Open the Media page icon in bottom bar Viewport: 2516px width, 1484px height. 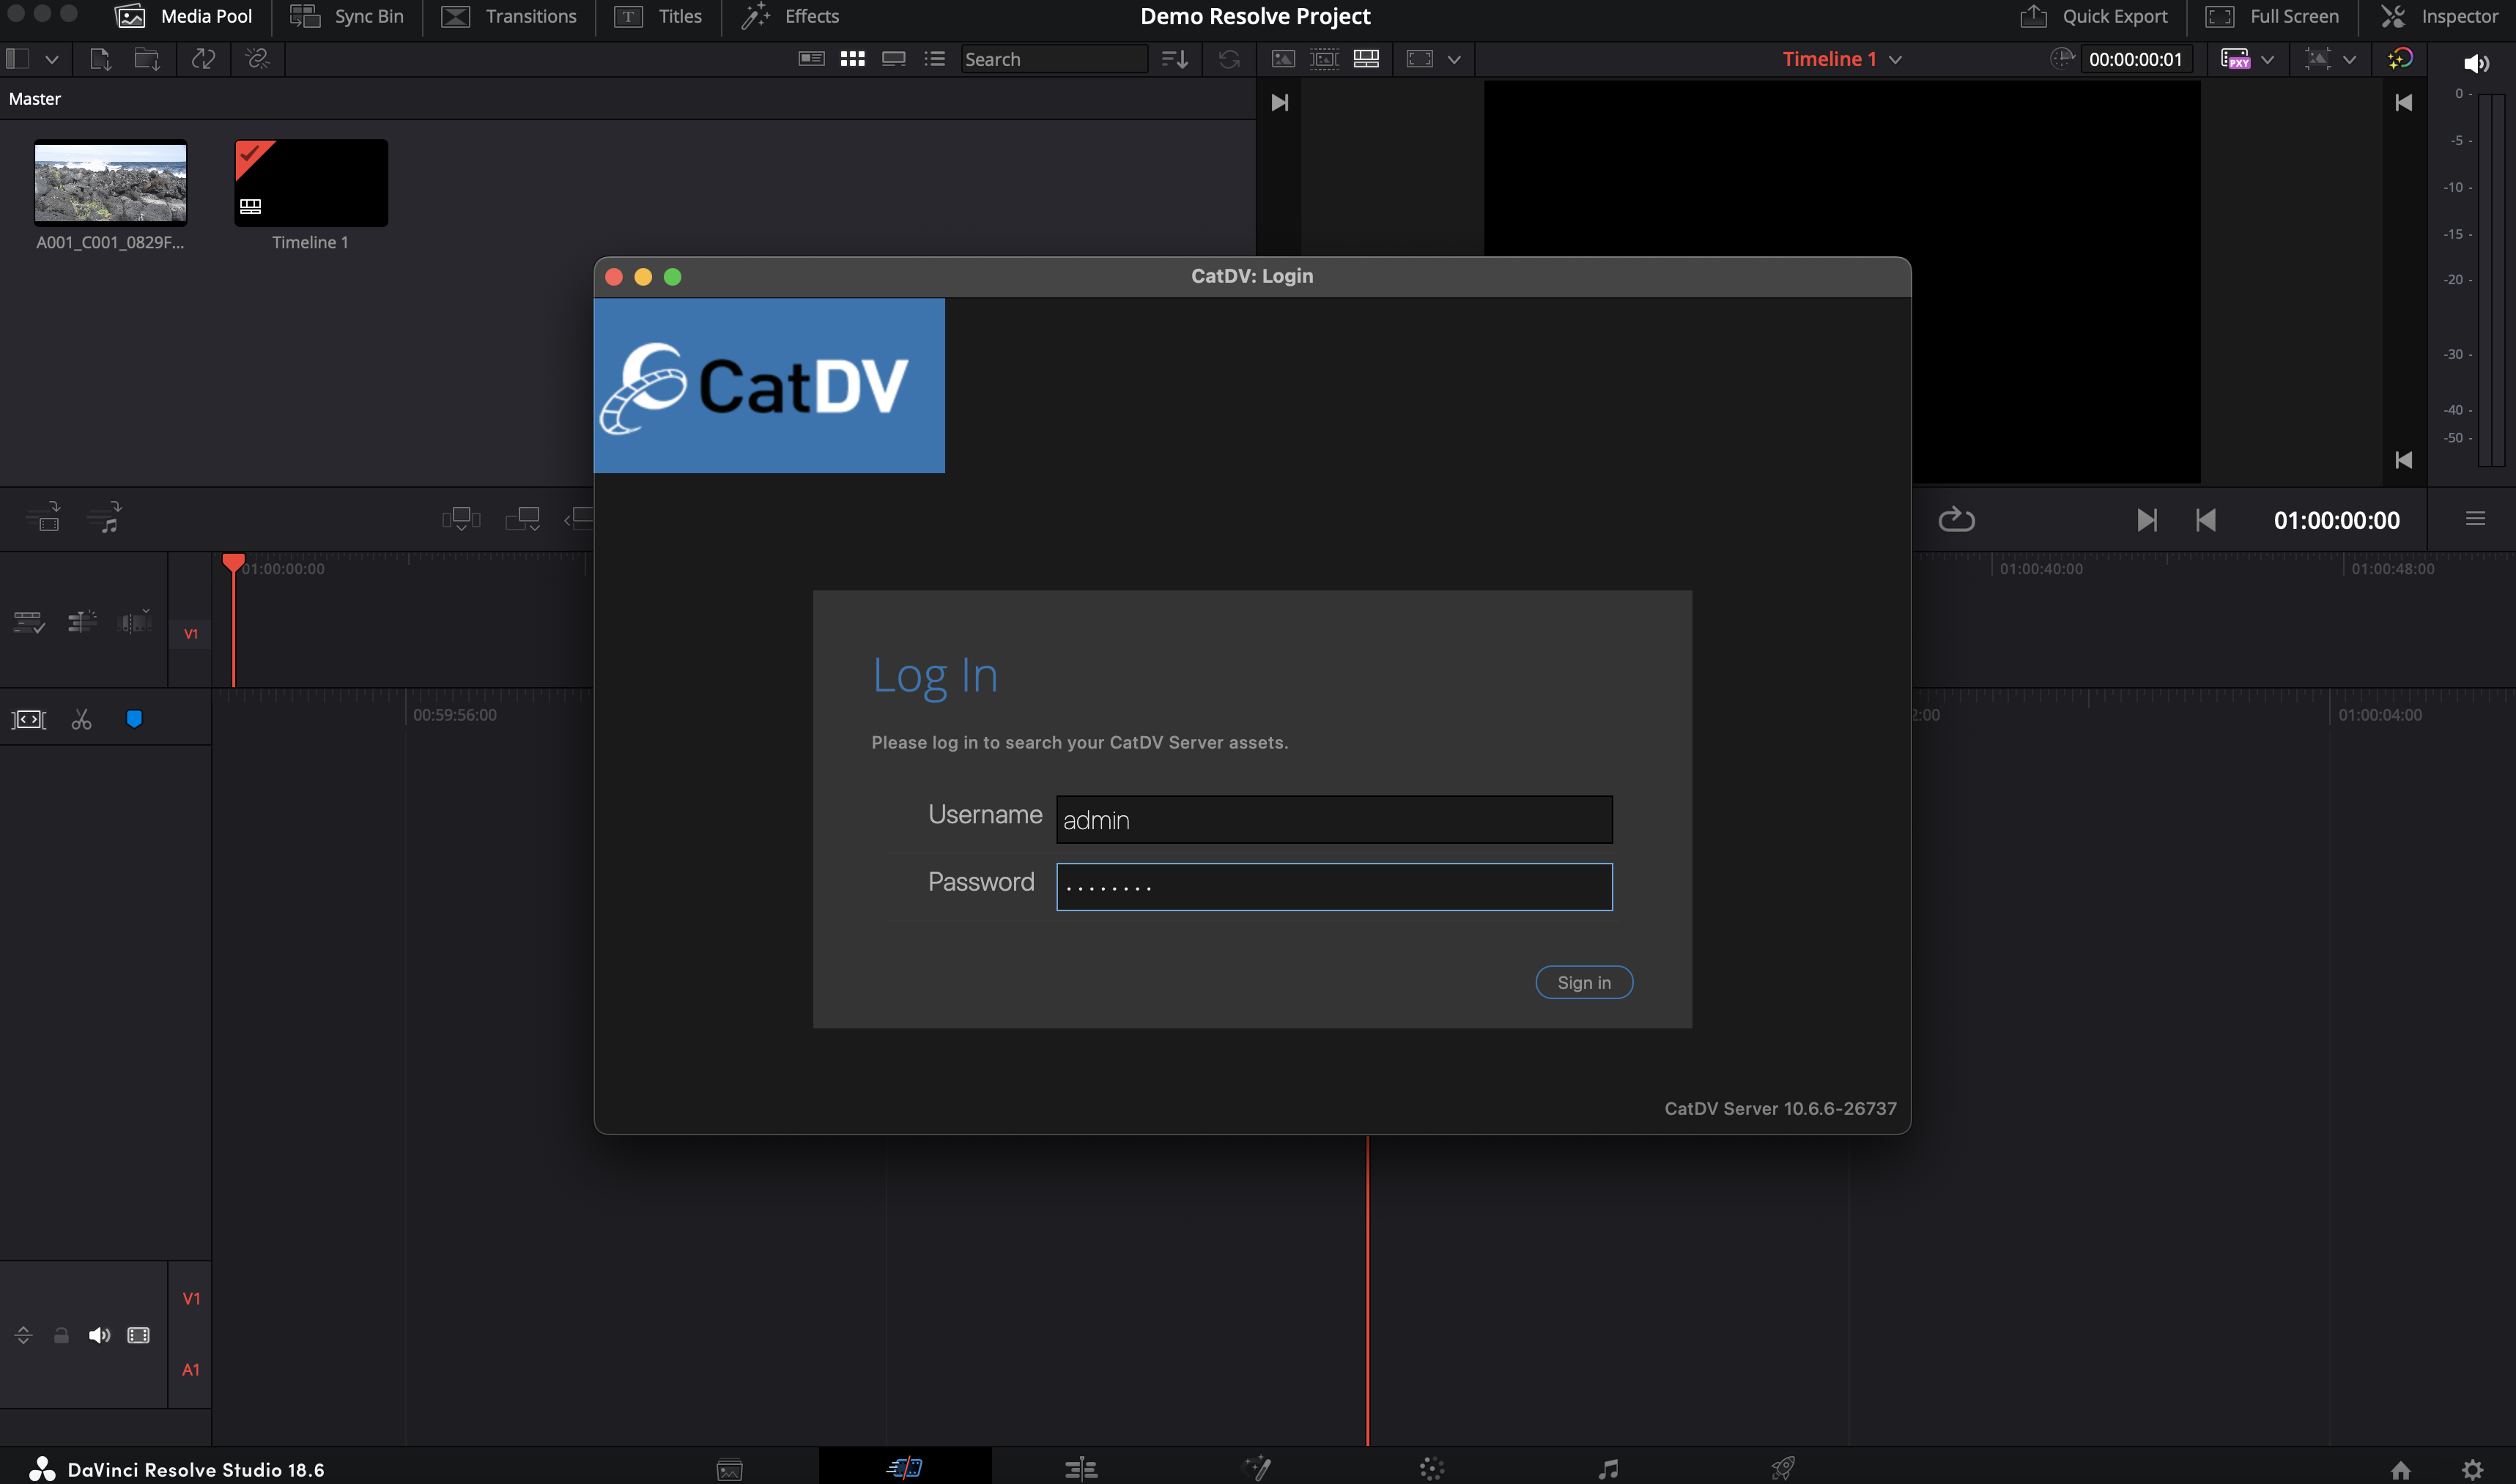tap(729, 1469)
